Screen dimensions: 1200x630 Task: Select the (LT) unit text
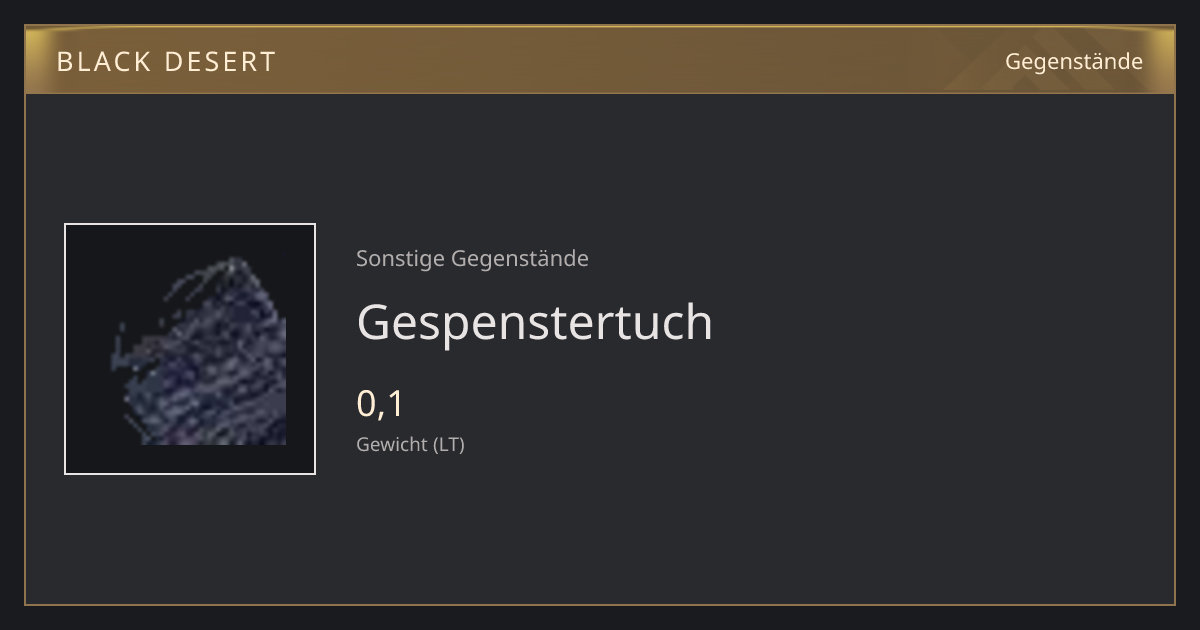449,444
